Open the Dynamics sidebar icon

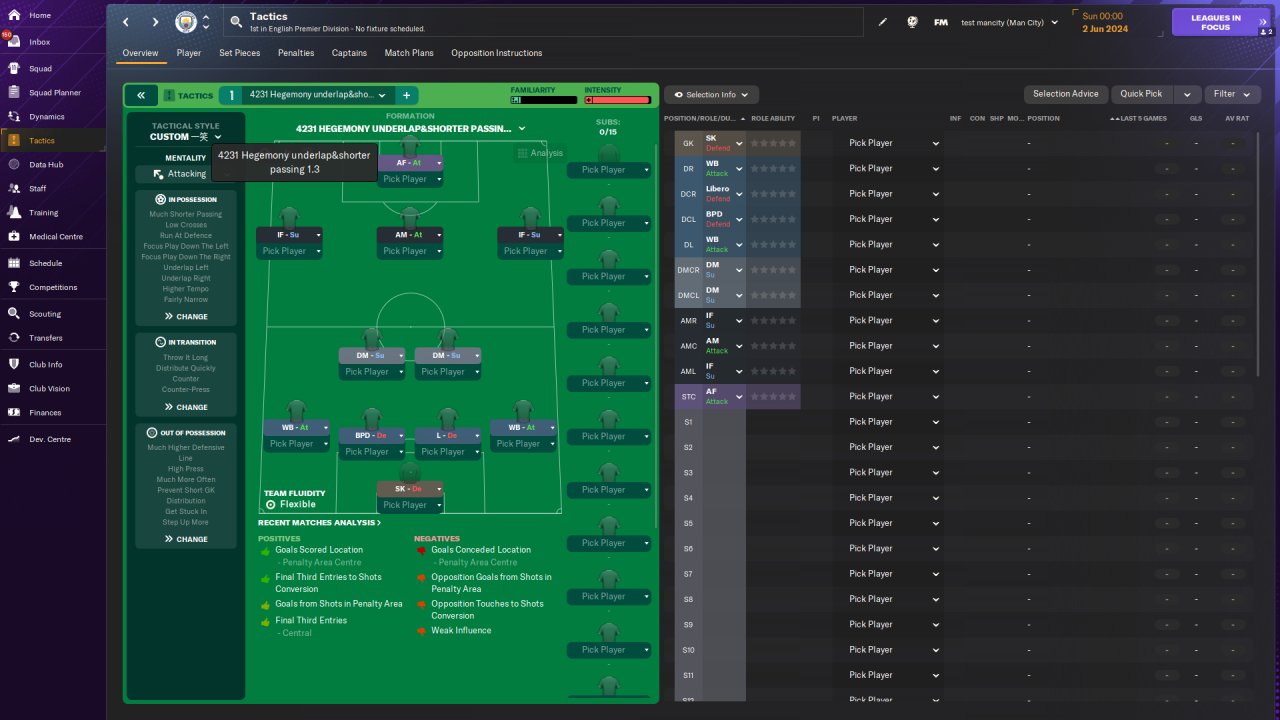pos(14,116)
